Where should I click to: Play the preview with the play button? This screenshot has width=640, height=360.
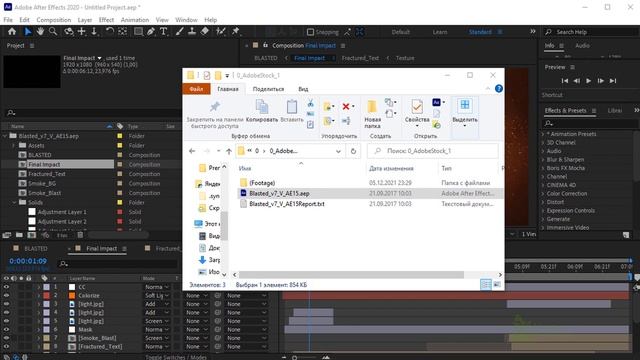coord(589,81)
